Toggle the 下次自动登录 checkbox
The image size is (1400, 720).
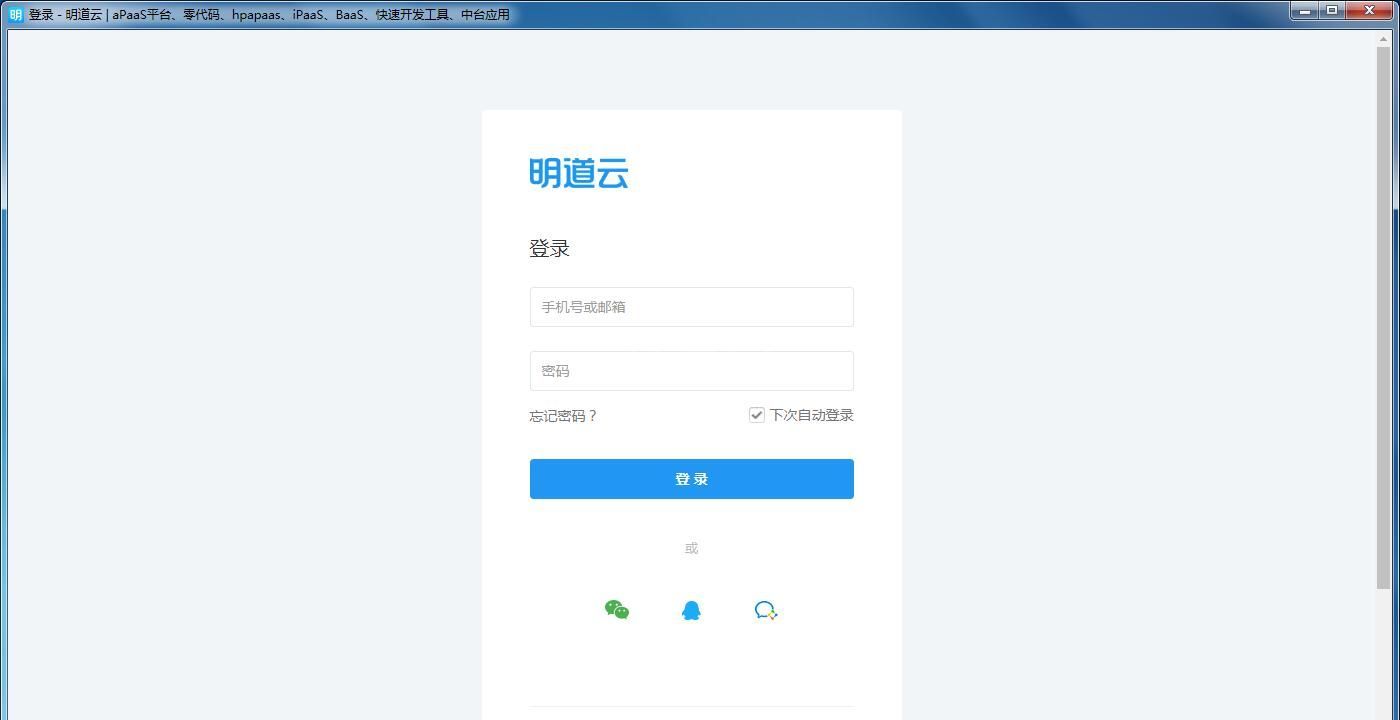[757, 415]
